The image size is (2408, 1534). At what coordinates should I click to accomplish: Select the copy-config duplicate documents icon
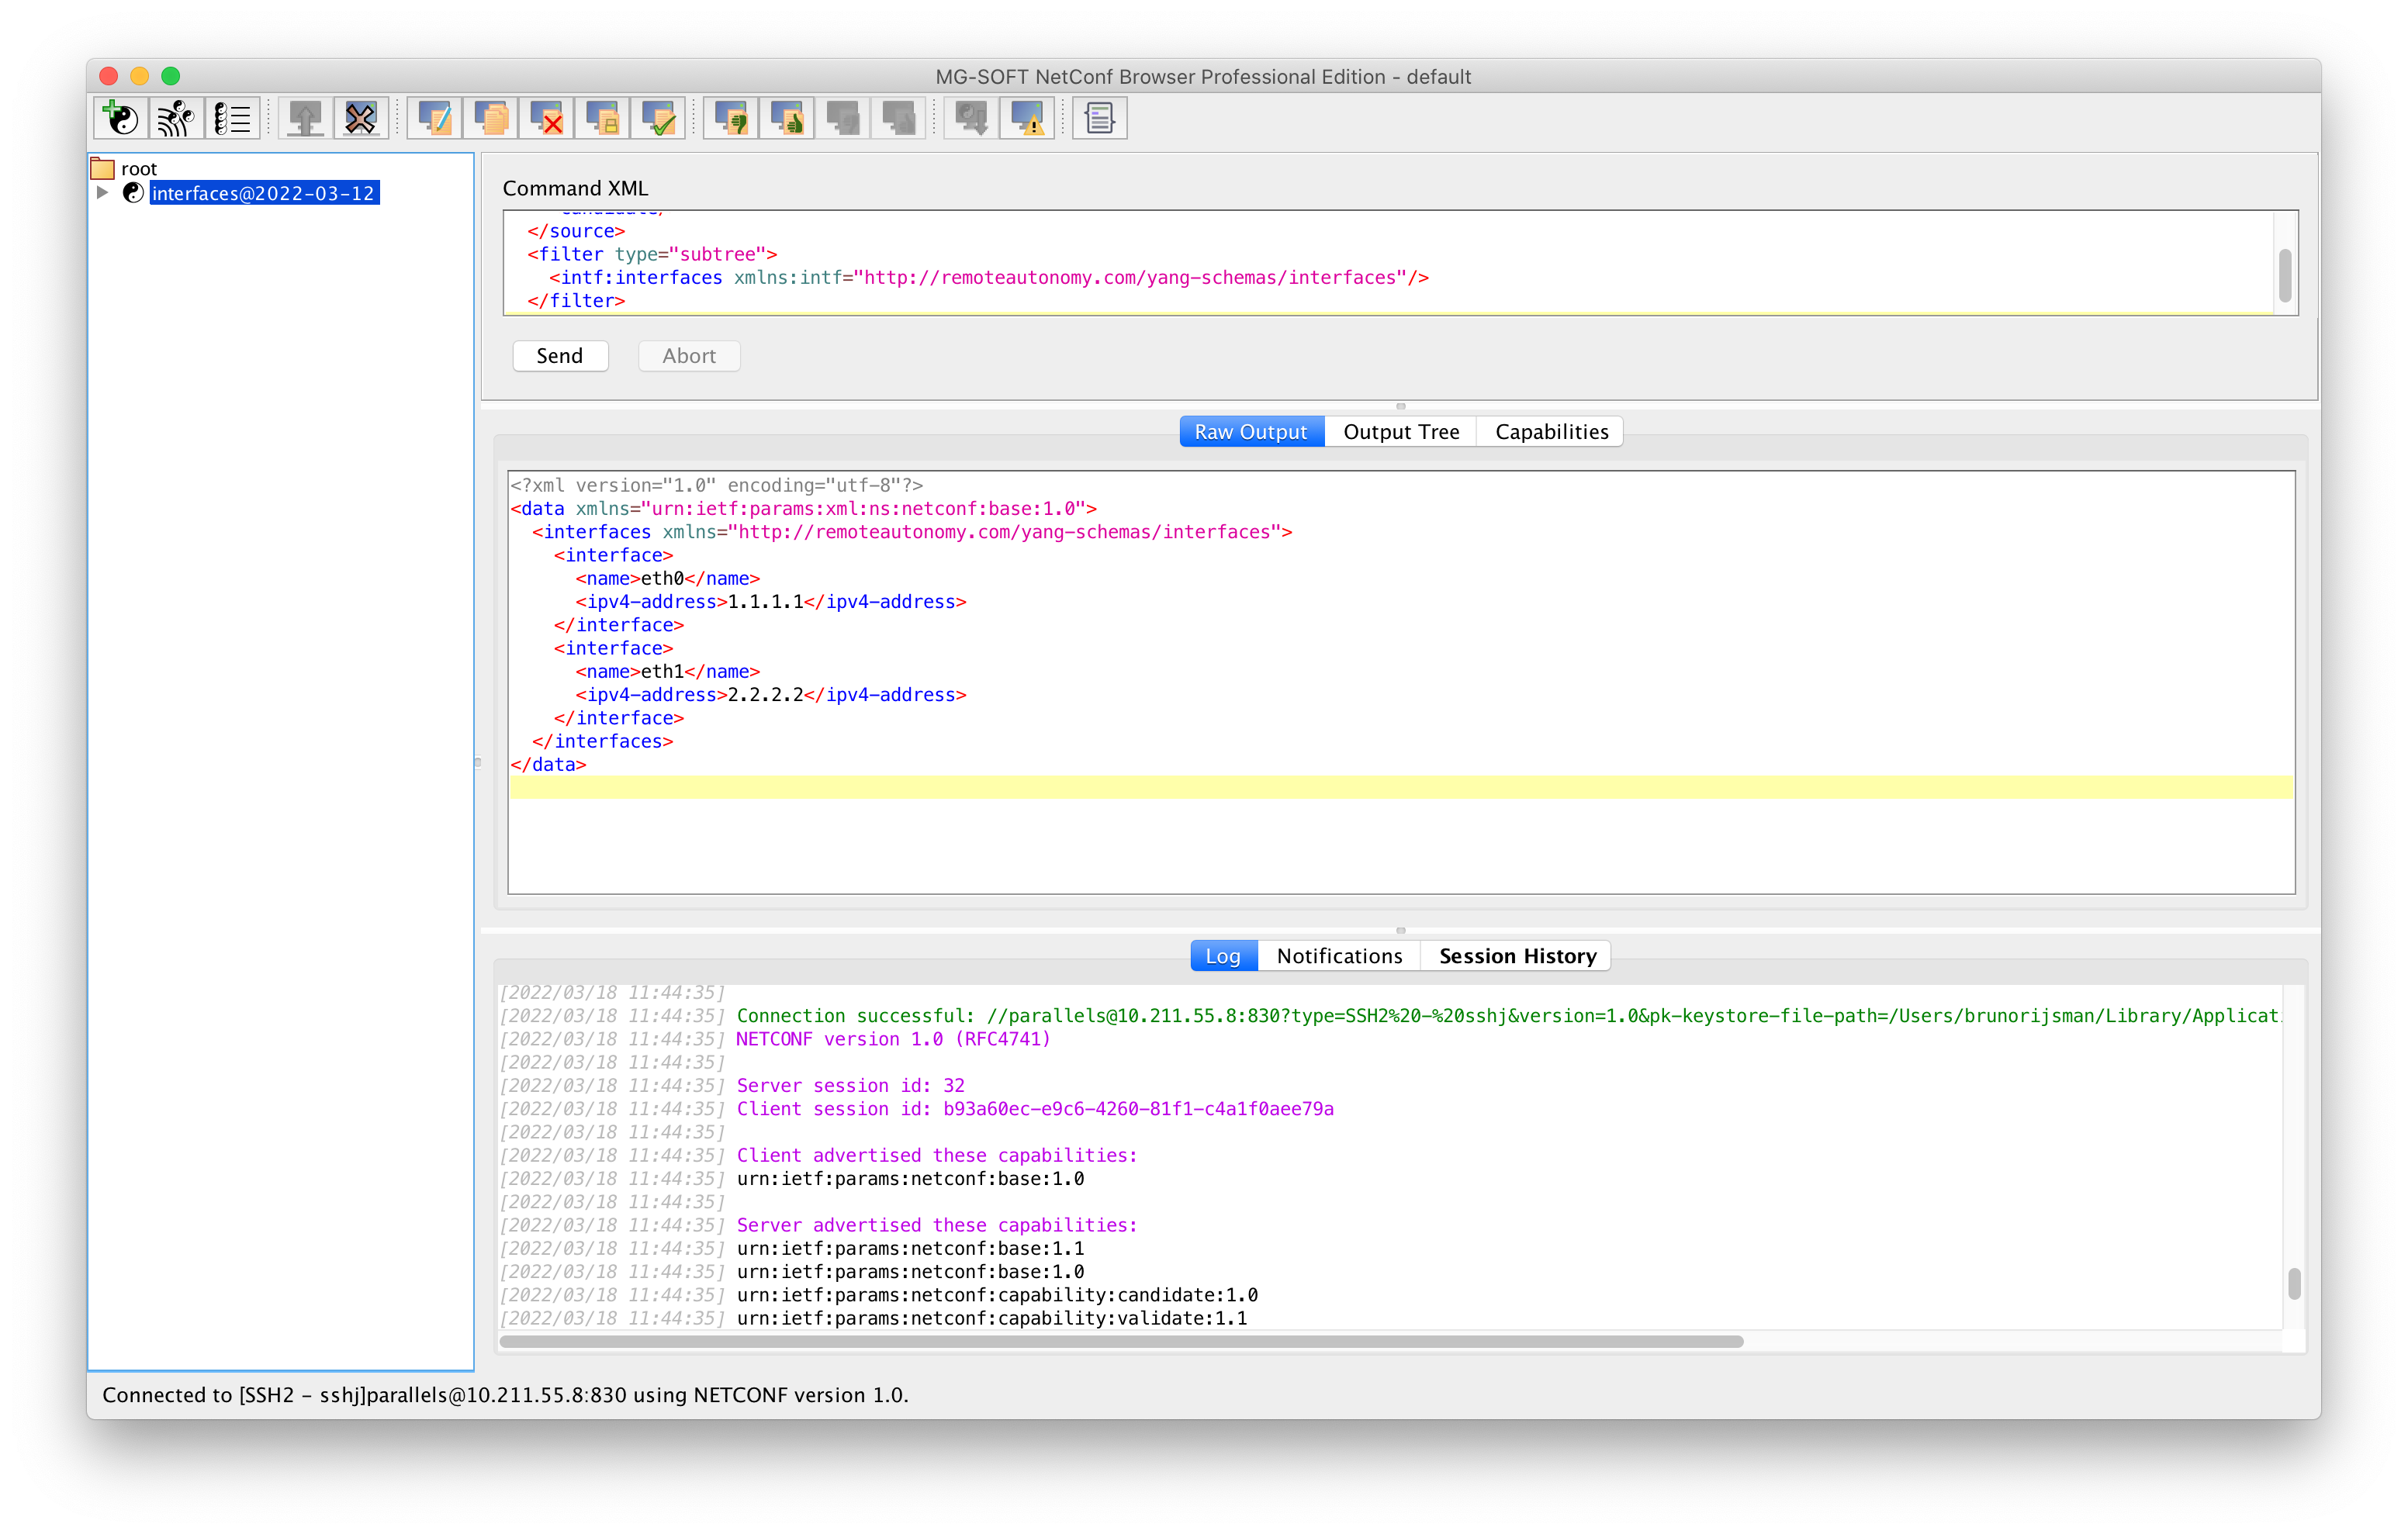point(490,117)
